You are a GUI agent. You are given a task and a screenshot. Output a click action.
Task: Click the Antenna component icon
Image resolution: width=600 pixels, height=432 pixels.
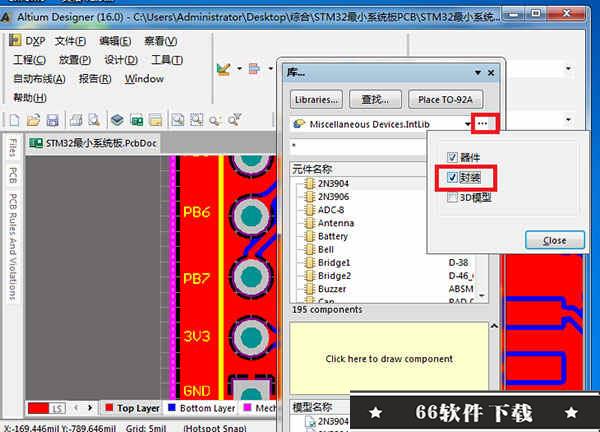coord(309,223)
